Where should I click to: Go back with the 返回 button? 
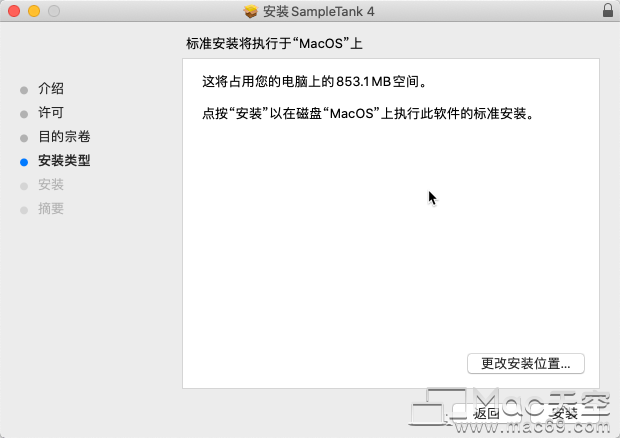pyautogui.click(x=486, y=413)
